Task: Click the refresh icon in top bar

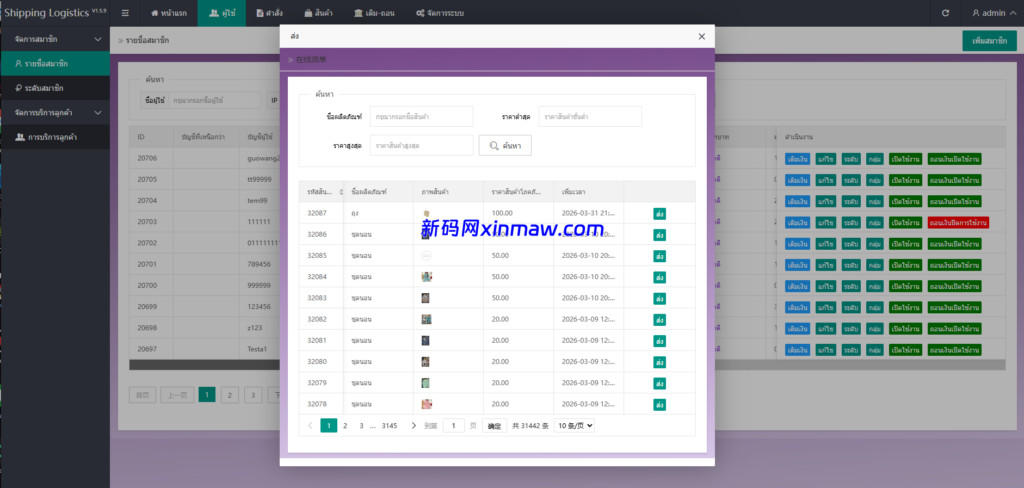Action: (945, 13)
